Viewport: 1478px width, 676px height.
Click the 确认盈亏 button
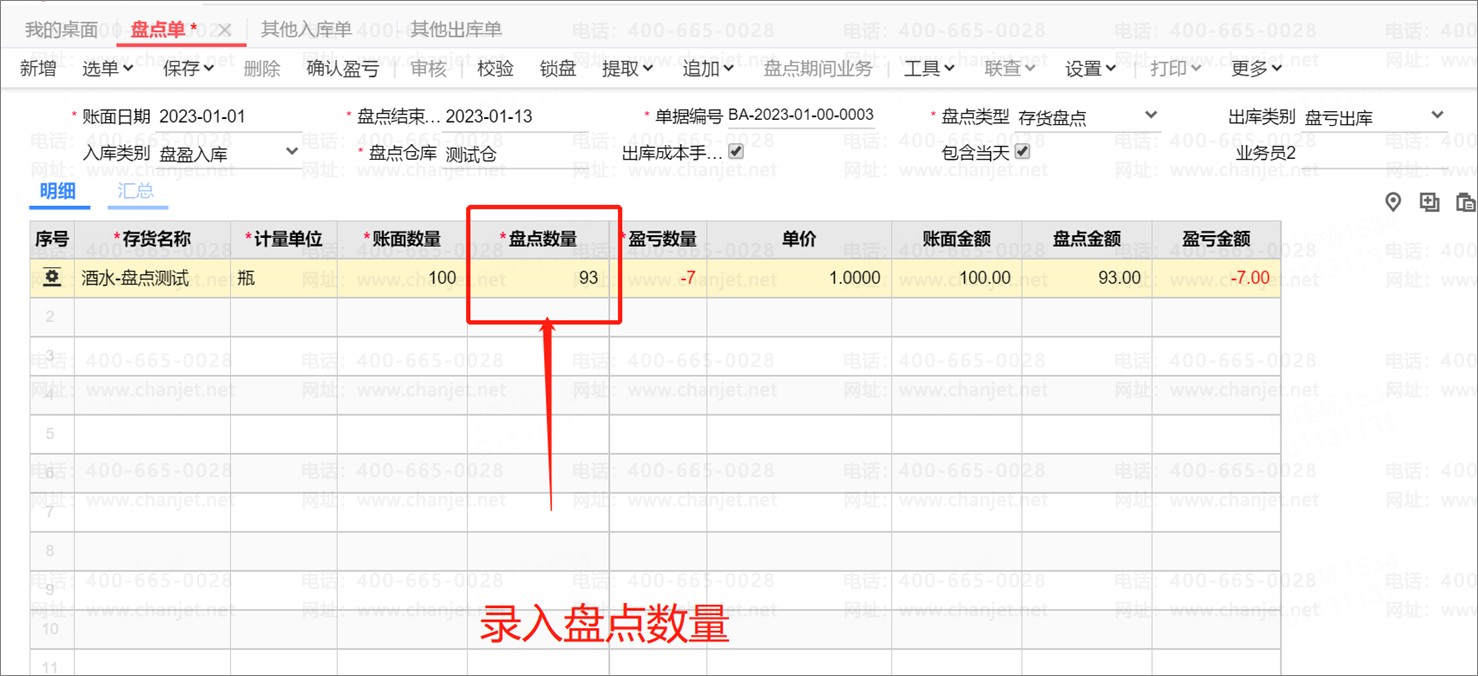343,68
